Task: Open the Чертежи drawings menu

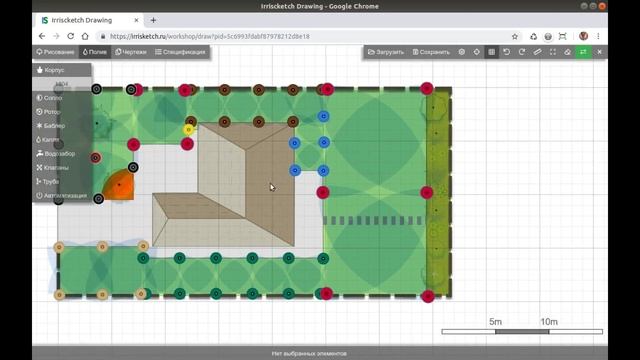Action: click(x=131, y=52)
